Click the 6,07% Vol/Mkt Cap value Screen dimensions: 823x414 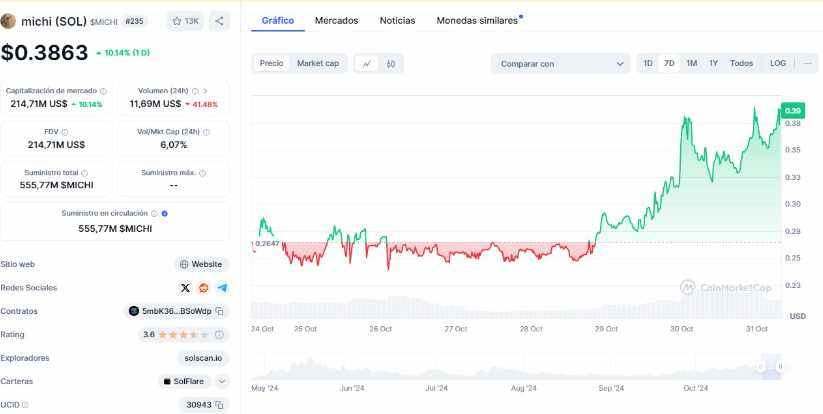click(x=174, y=145)
